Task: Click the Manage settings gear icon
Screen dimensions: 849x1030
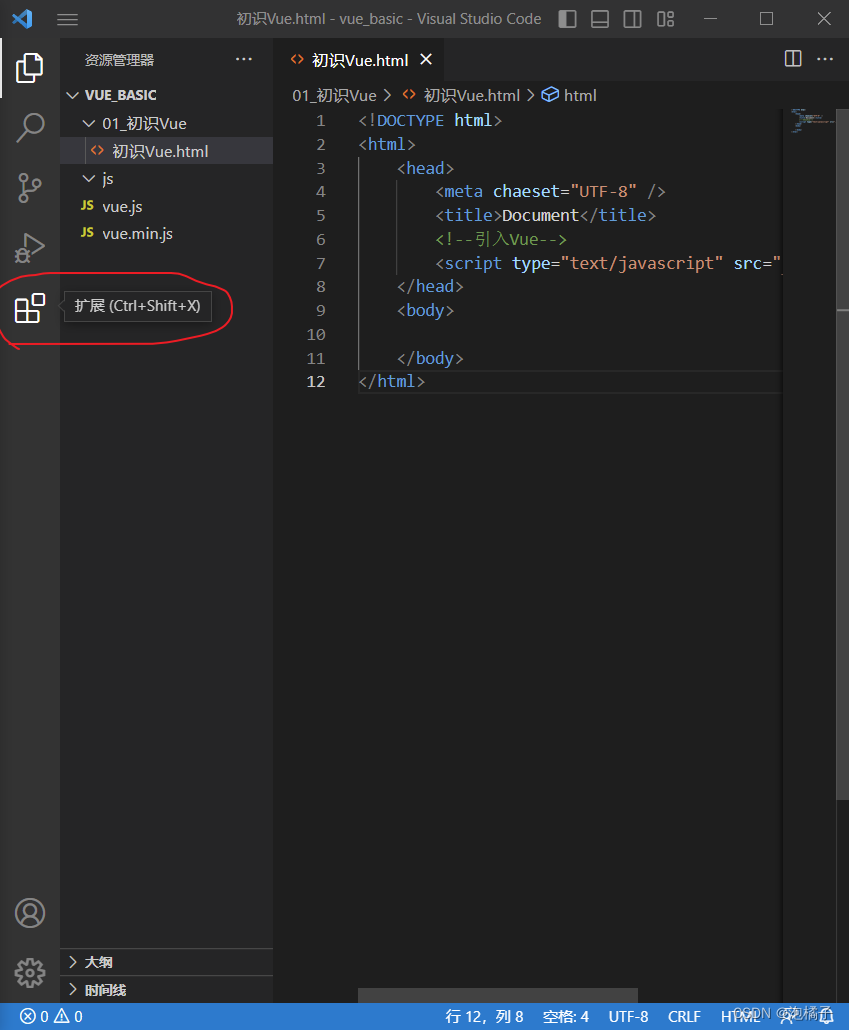Action: (x=30, y=972)
